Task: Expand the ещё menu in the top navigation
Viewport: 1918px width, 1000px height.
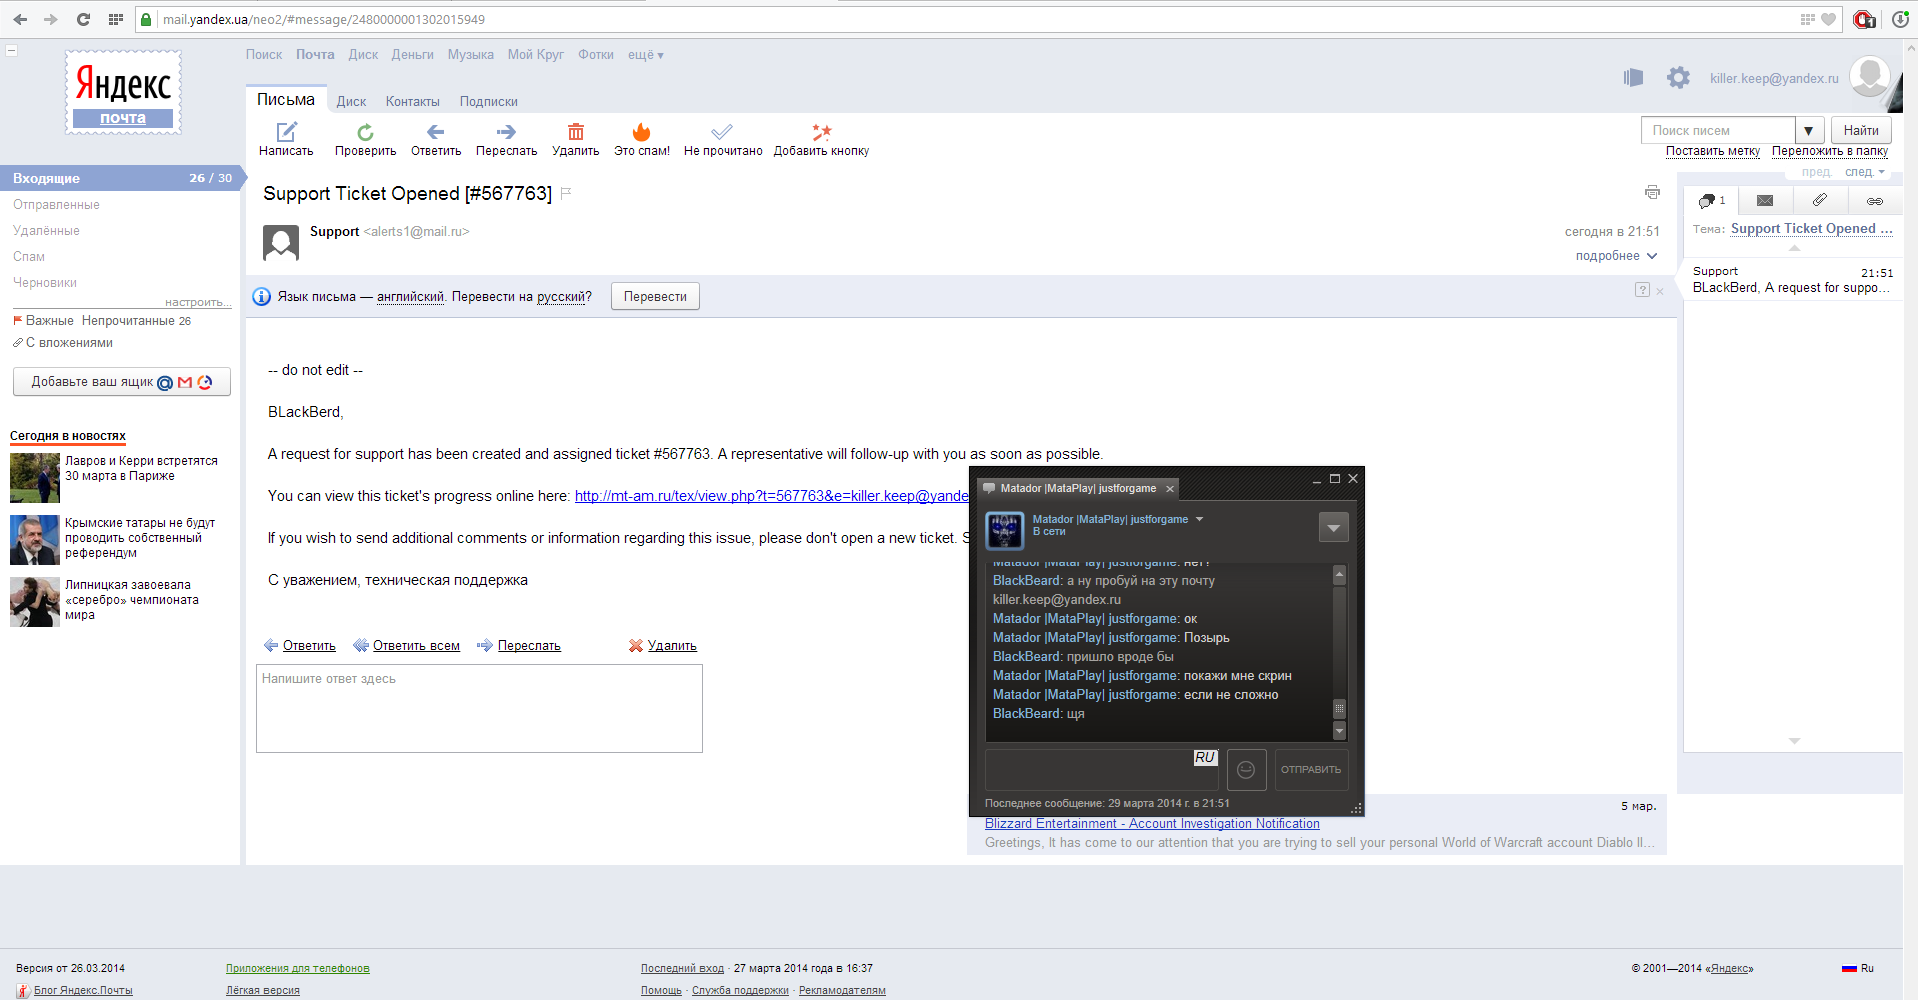Action: click(x=646, y=55)
